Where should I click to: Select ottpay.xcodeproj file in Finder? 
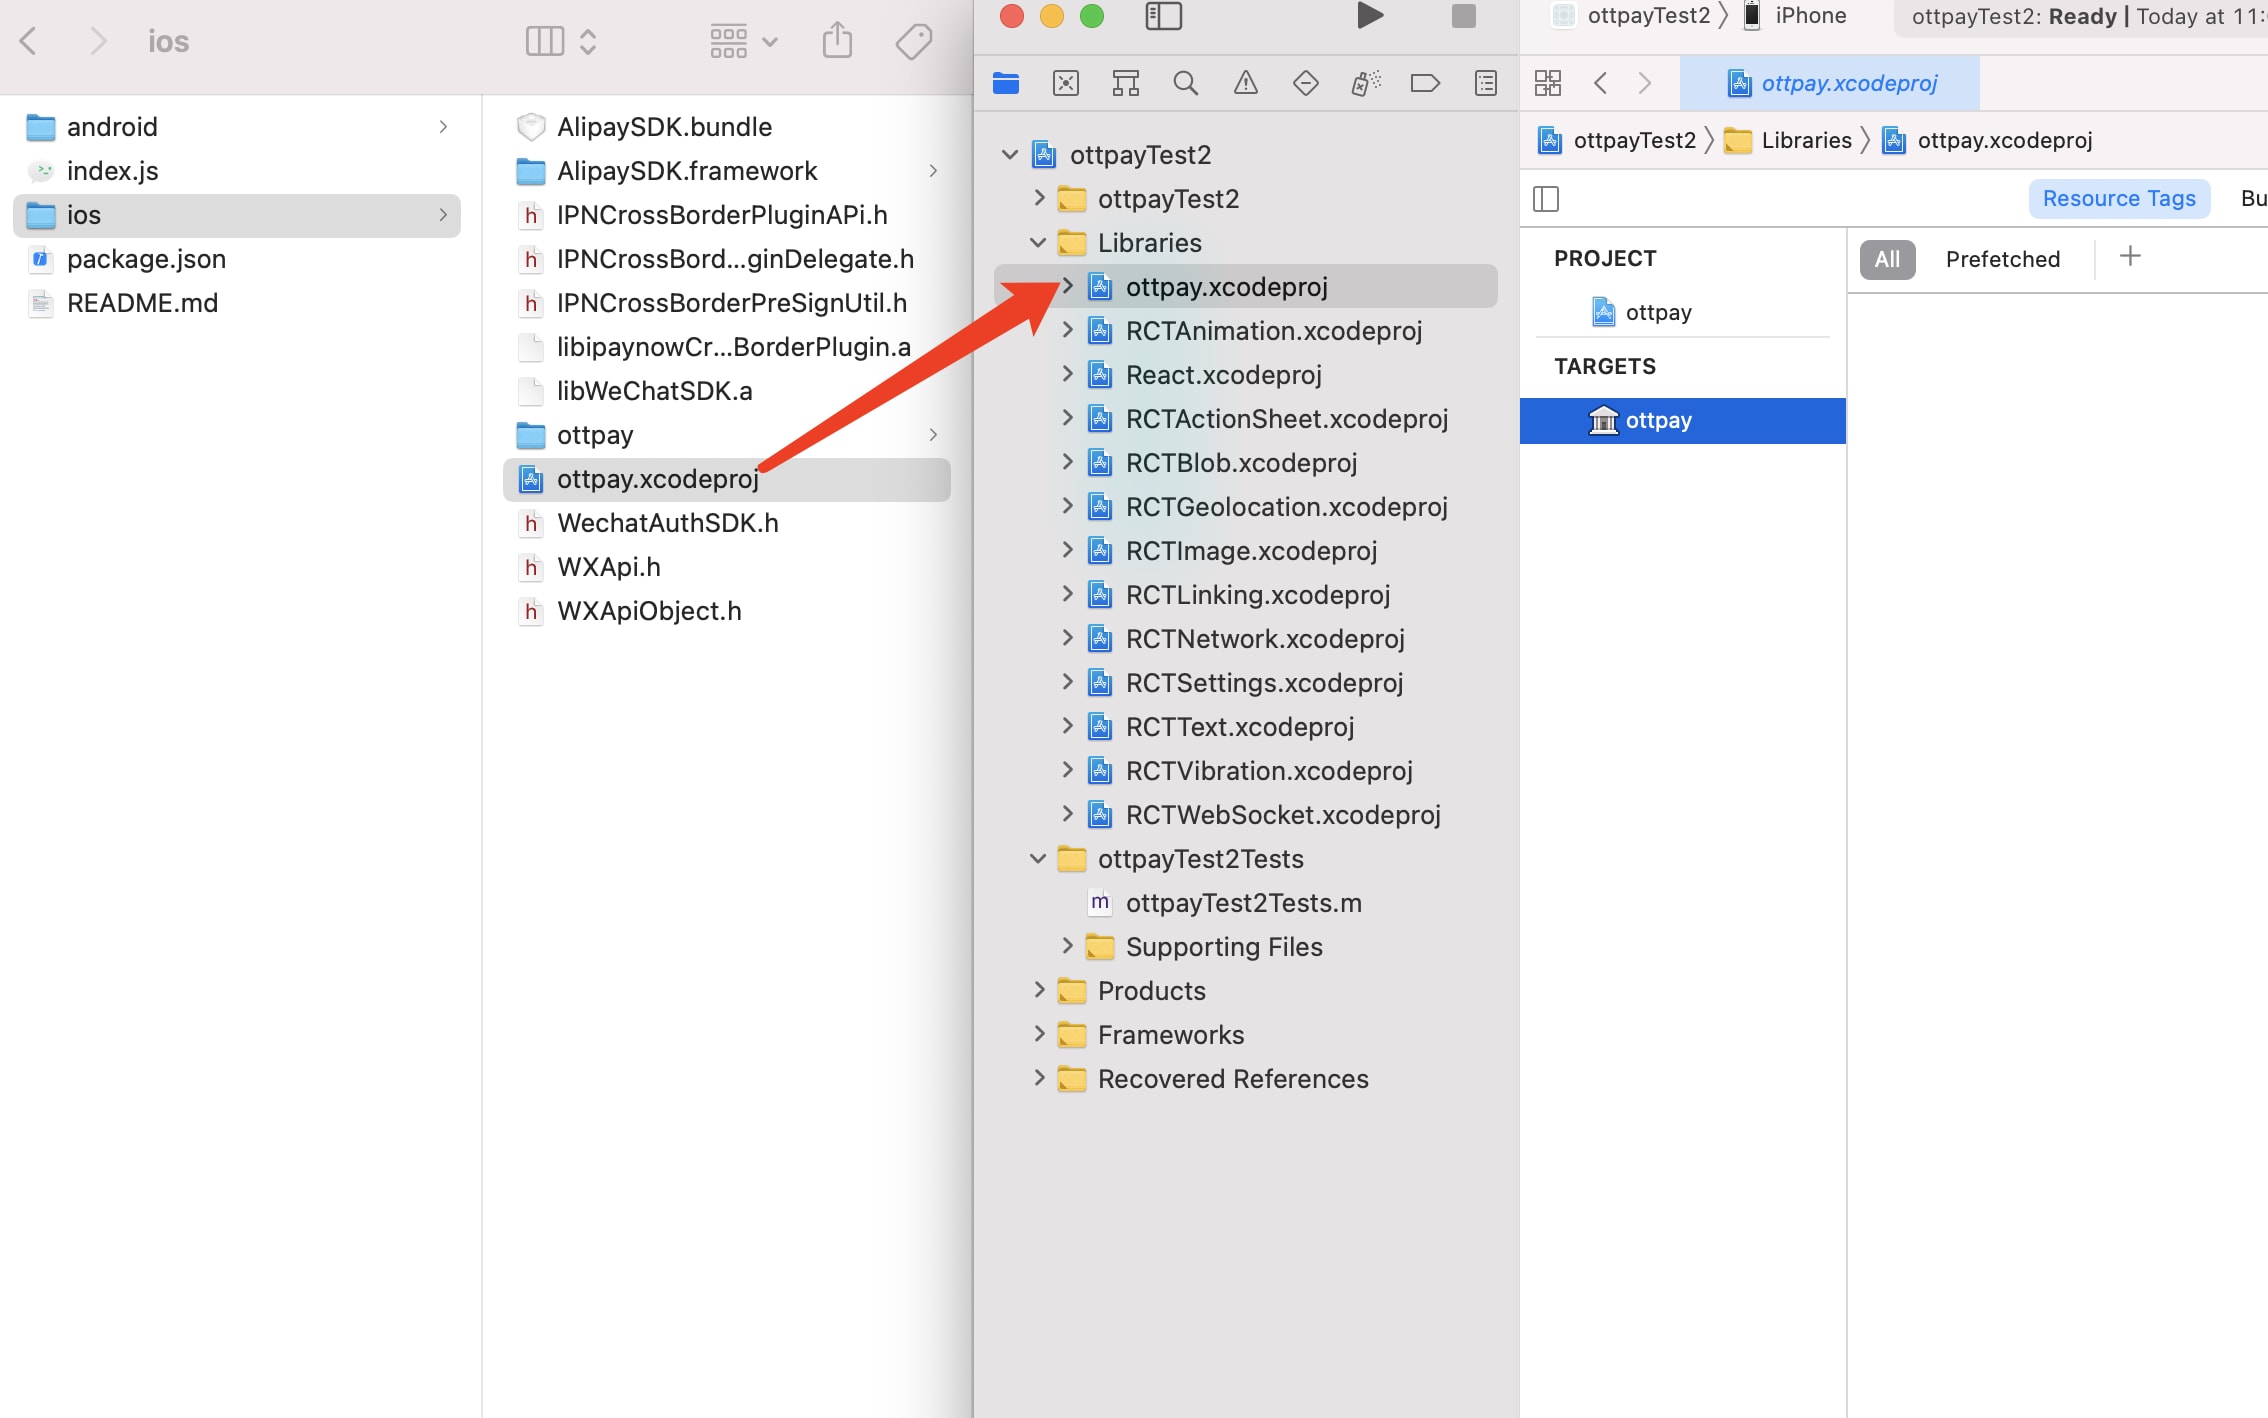(727, 479)
